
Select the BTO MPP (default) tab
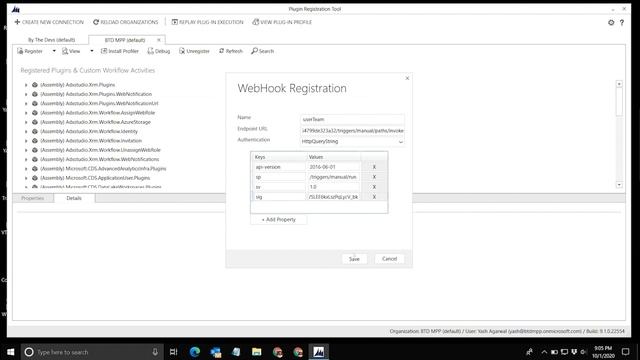pos(124,40)
